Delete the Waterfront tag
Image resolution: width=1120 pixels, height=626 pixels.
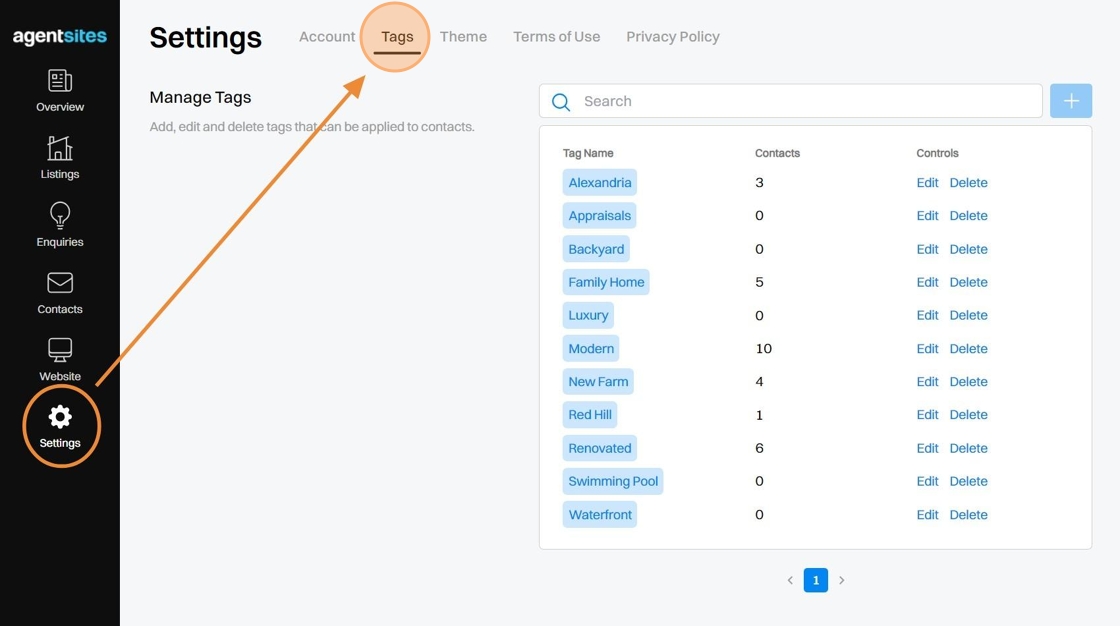[x=968, y=515]
